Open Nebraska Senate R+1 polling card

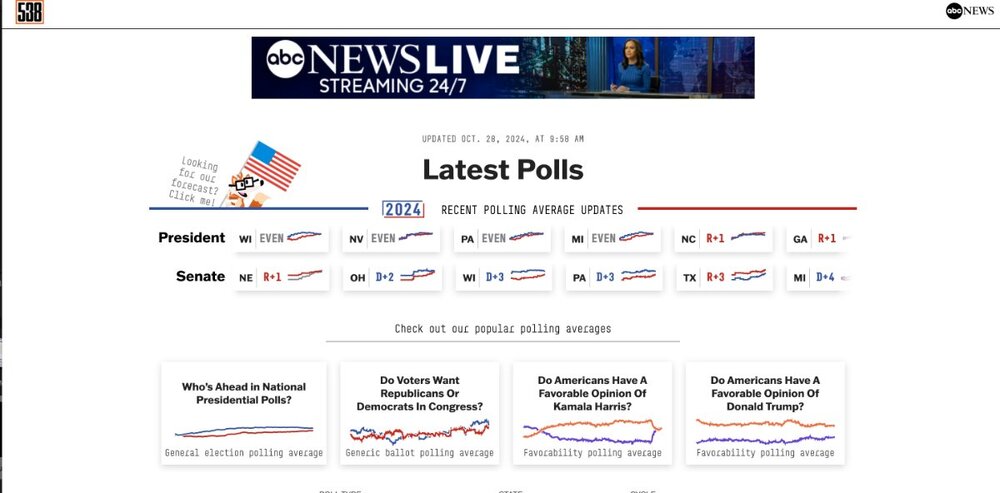pos(281,277)
